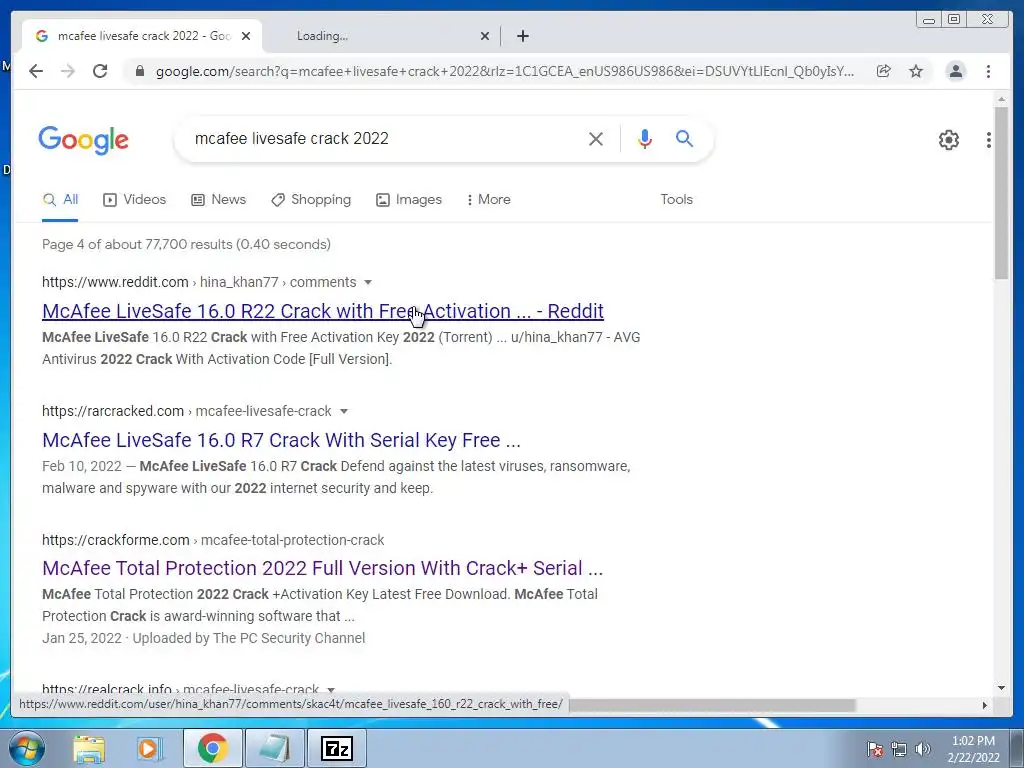
Task: Open the Chrome three-dot menu
Action: click(988, 71)
